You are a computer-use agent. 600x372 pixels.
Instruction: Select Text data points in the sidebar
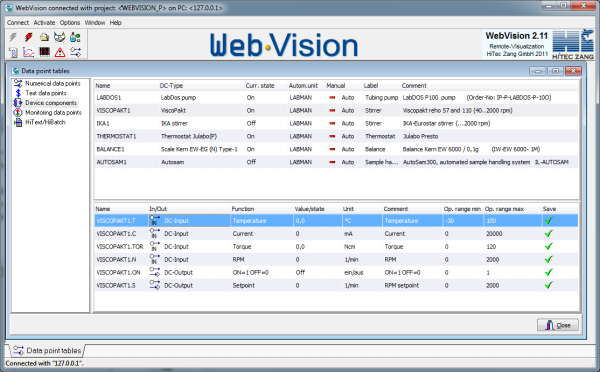tap(46, 93)
